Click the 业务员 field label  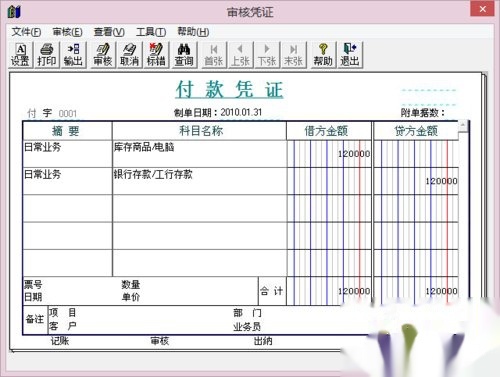point(247,327)
